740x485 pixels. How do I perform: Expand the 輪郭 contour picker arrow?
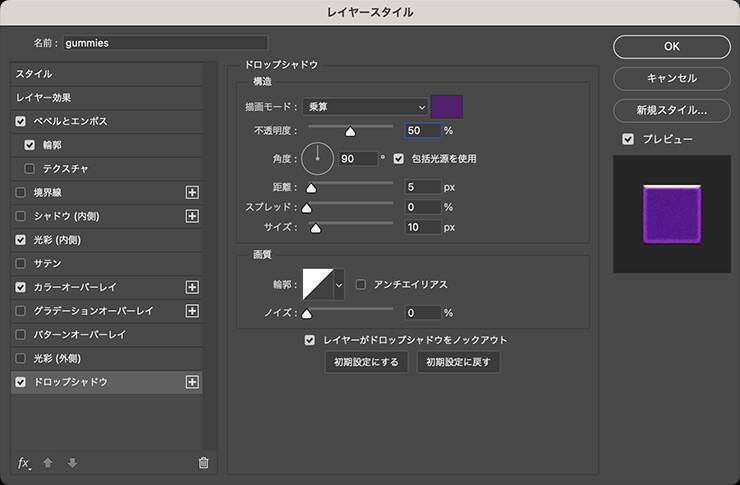tap(339, 285)
